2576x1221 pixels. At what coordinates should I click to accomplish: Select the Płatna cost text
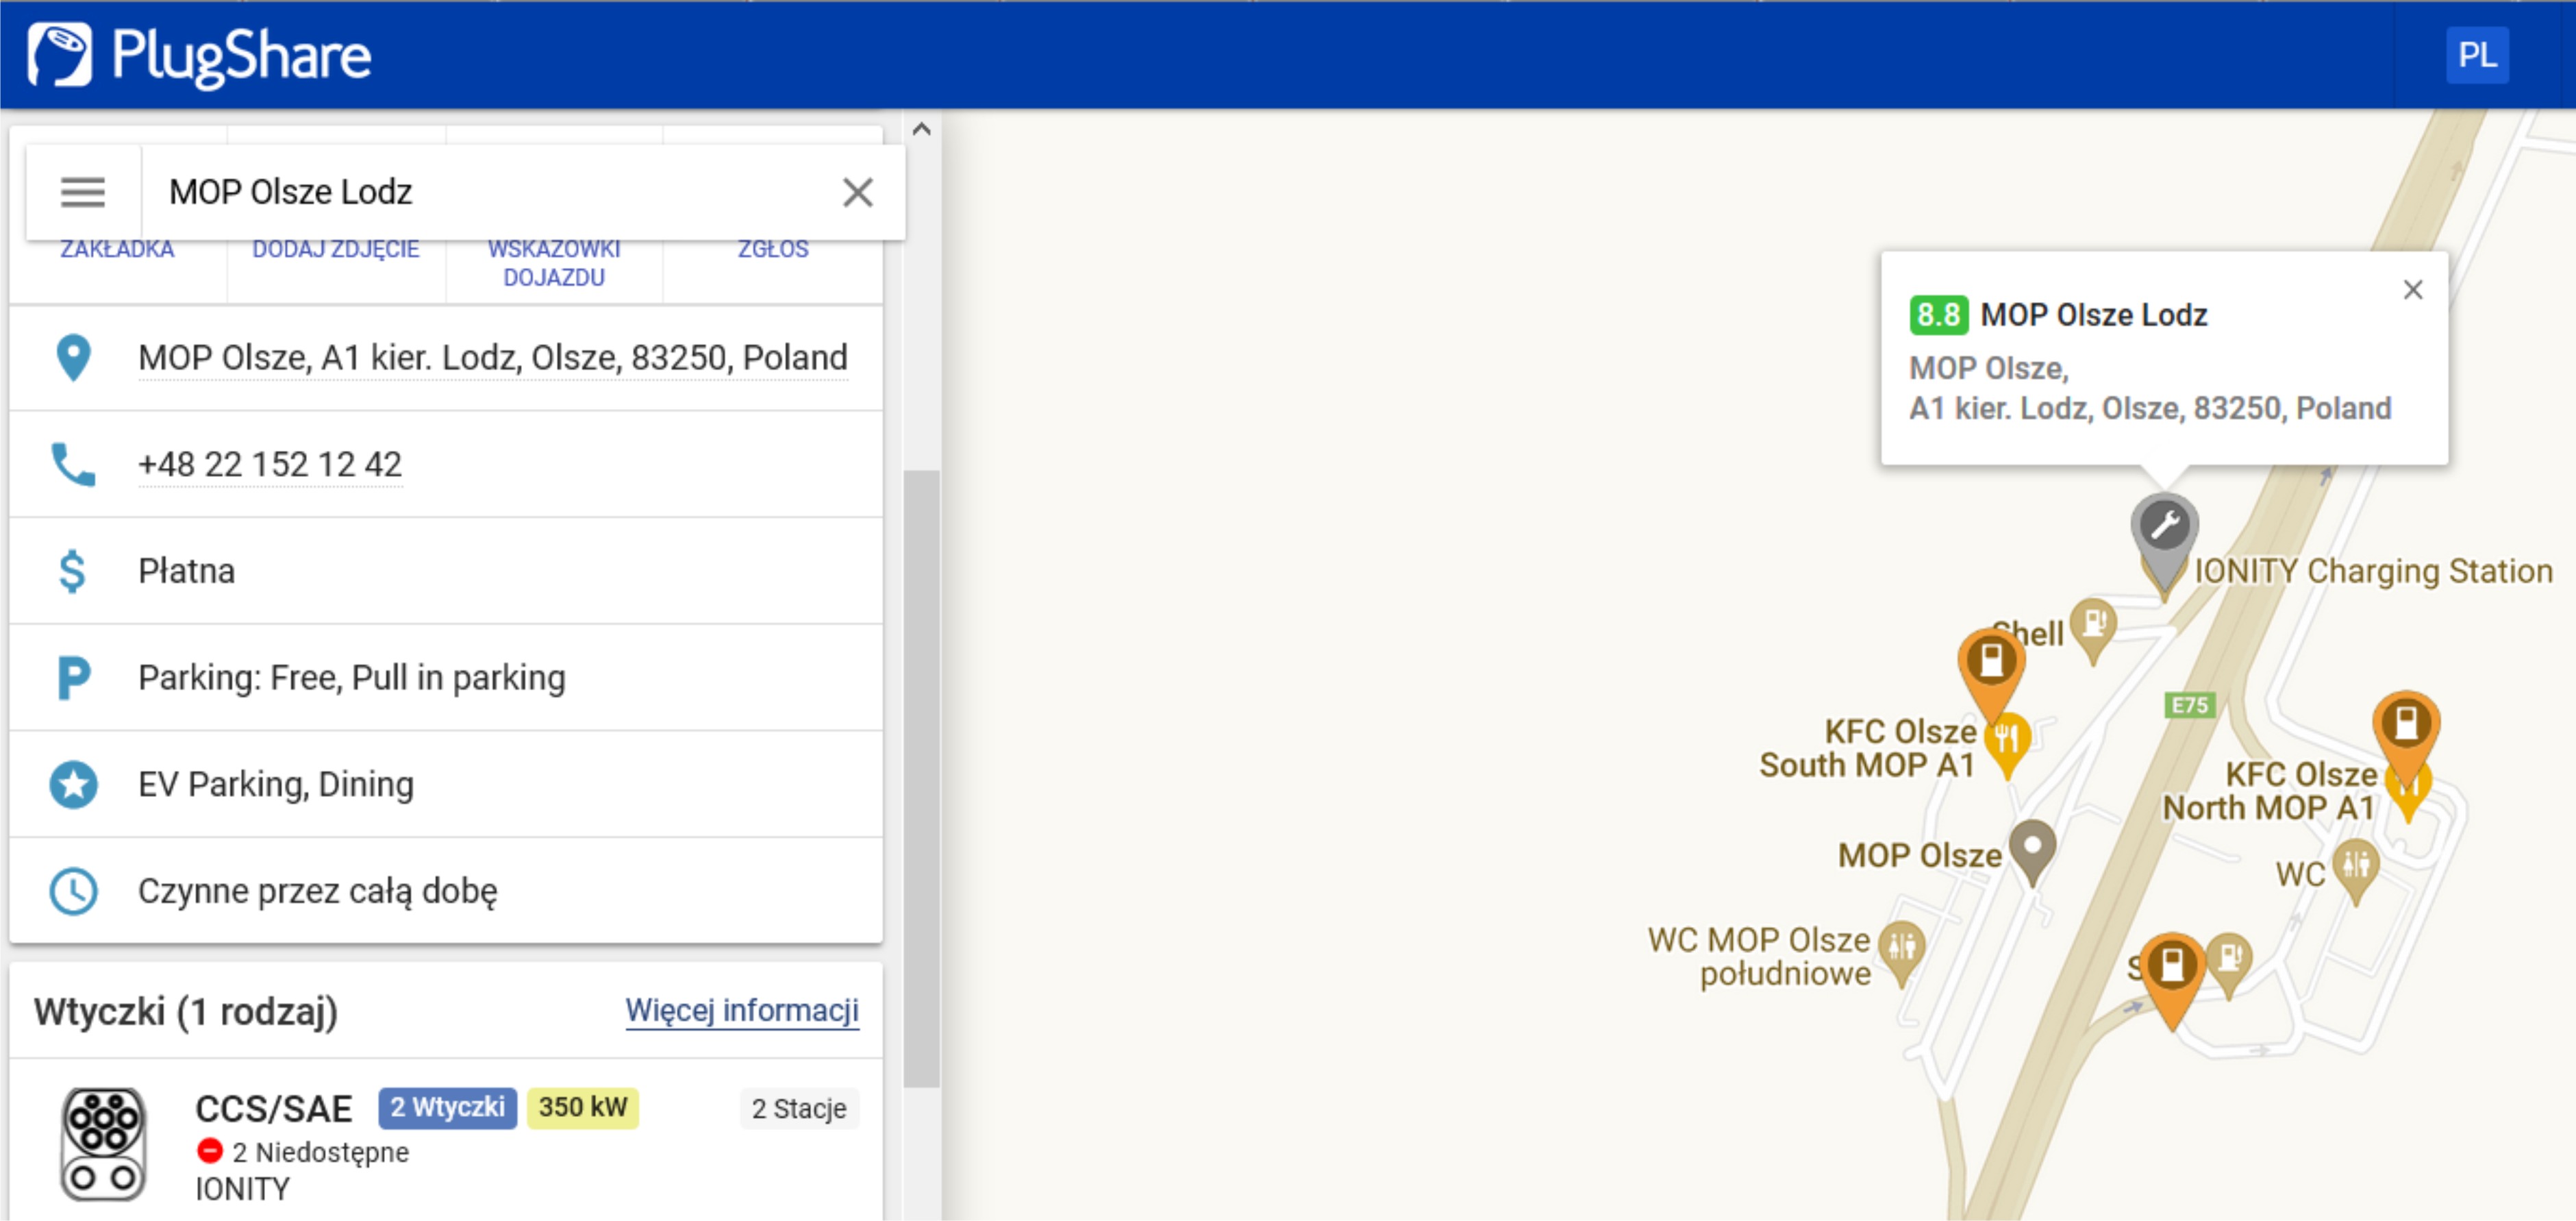coord(187,572)
